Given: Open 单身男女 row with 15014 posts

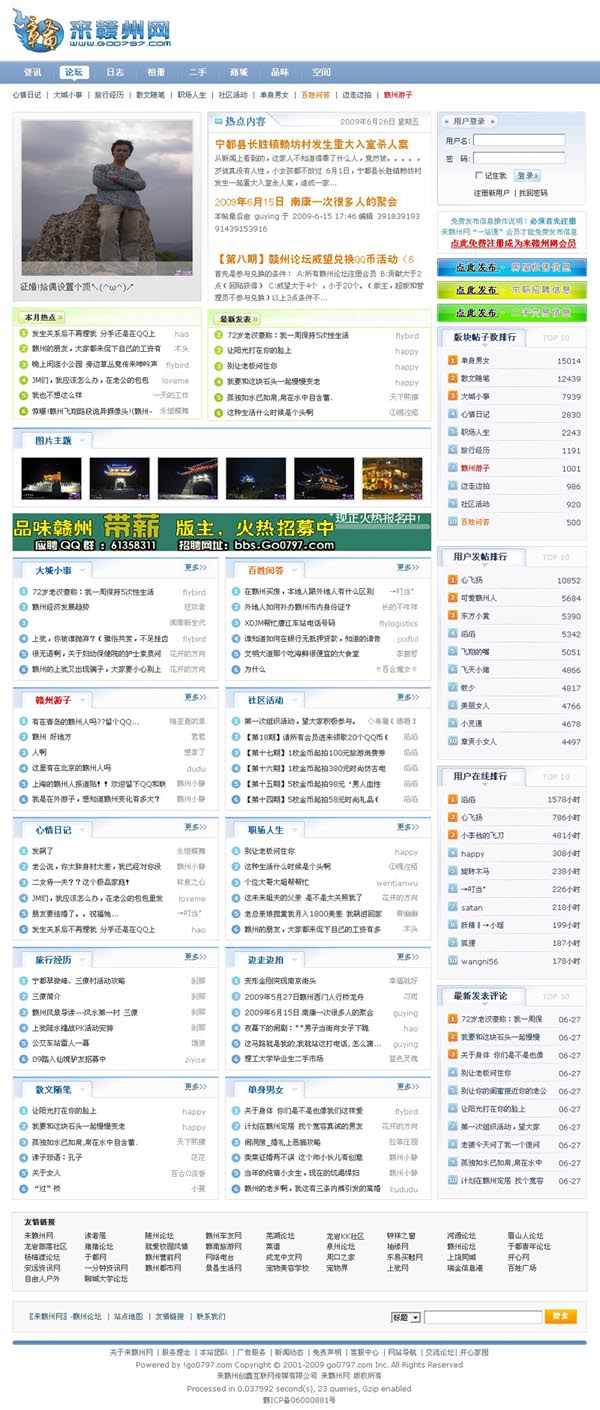Looking at the screenshot, I should click(512, 360).
